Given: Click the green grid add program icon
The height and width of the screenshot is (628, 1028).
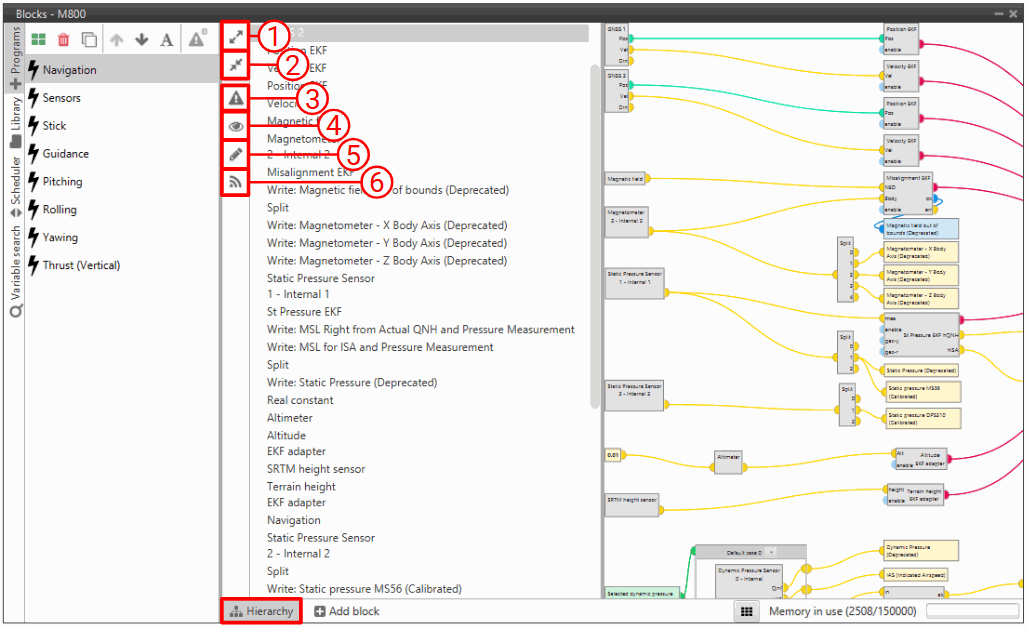Looking at the screenshot, I should [39, 40].
